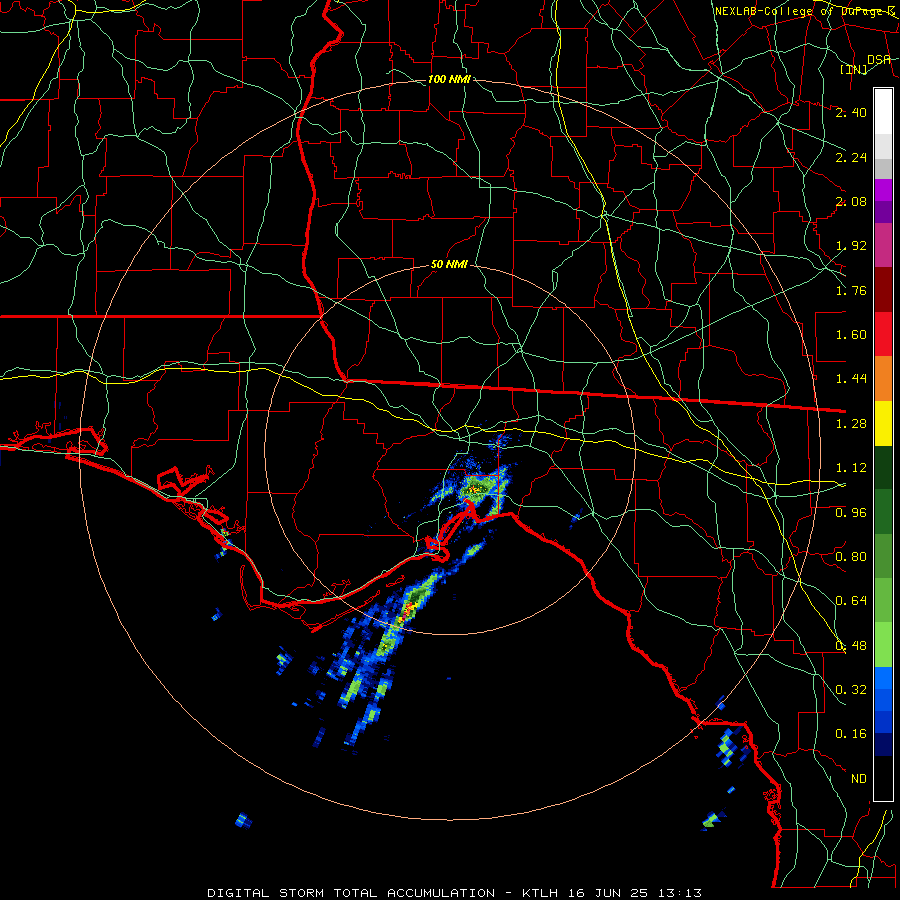Image resolution: width=900 pixels, height=900 pixels.
Task: Select the 2.08 legend value
Action: point(851,201)
